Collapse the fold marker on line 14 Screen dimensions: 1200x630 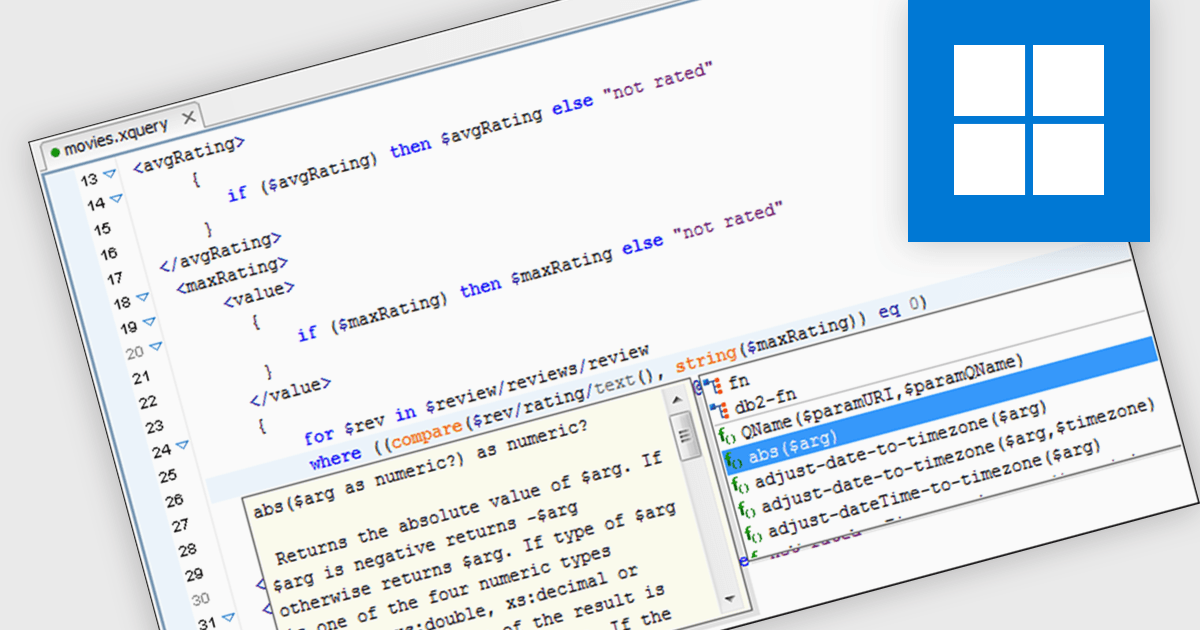[x=115, y=198]
